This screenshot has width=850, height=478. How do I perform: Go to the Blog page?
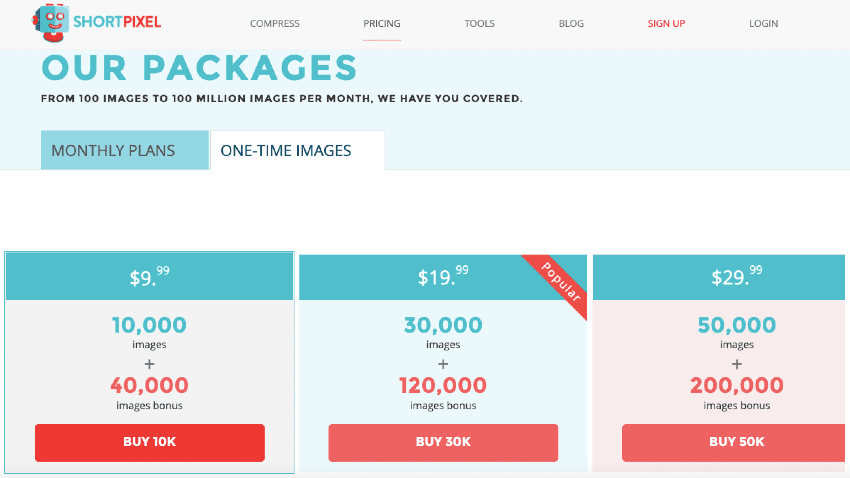[572, 24]
